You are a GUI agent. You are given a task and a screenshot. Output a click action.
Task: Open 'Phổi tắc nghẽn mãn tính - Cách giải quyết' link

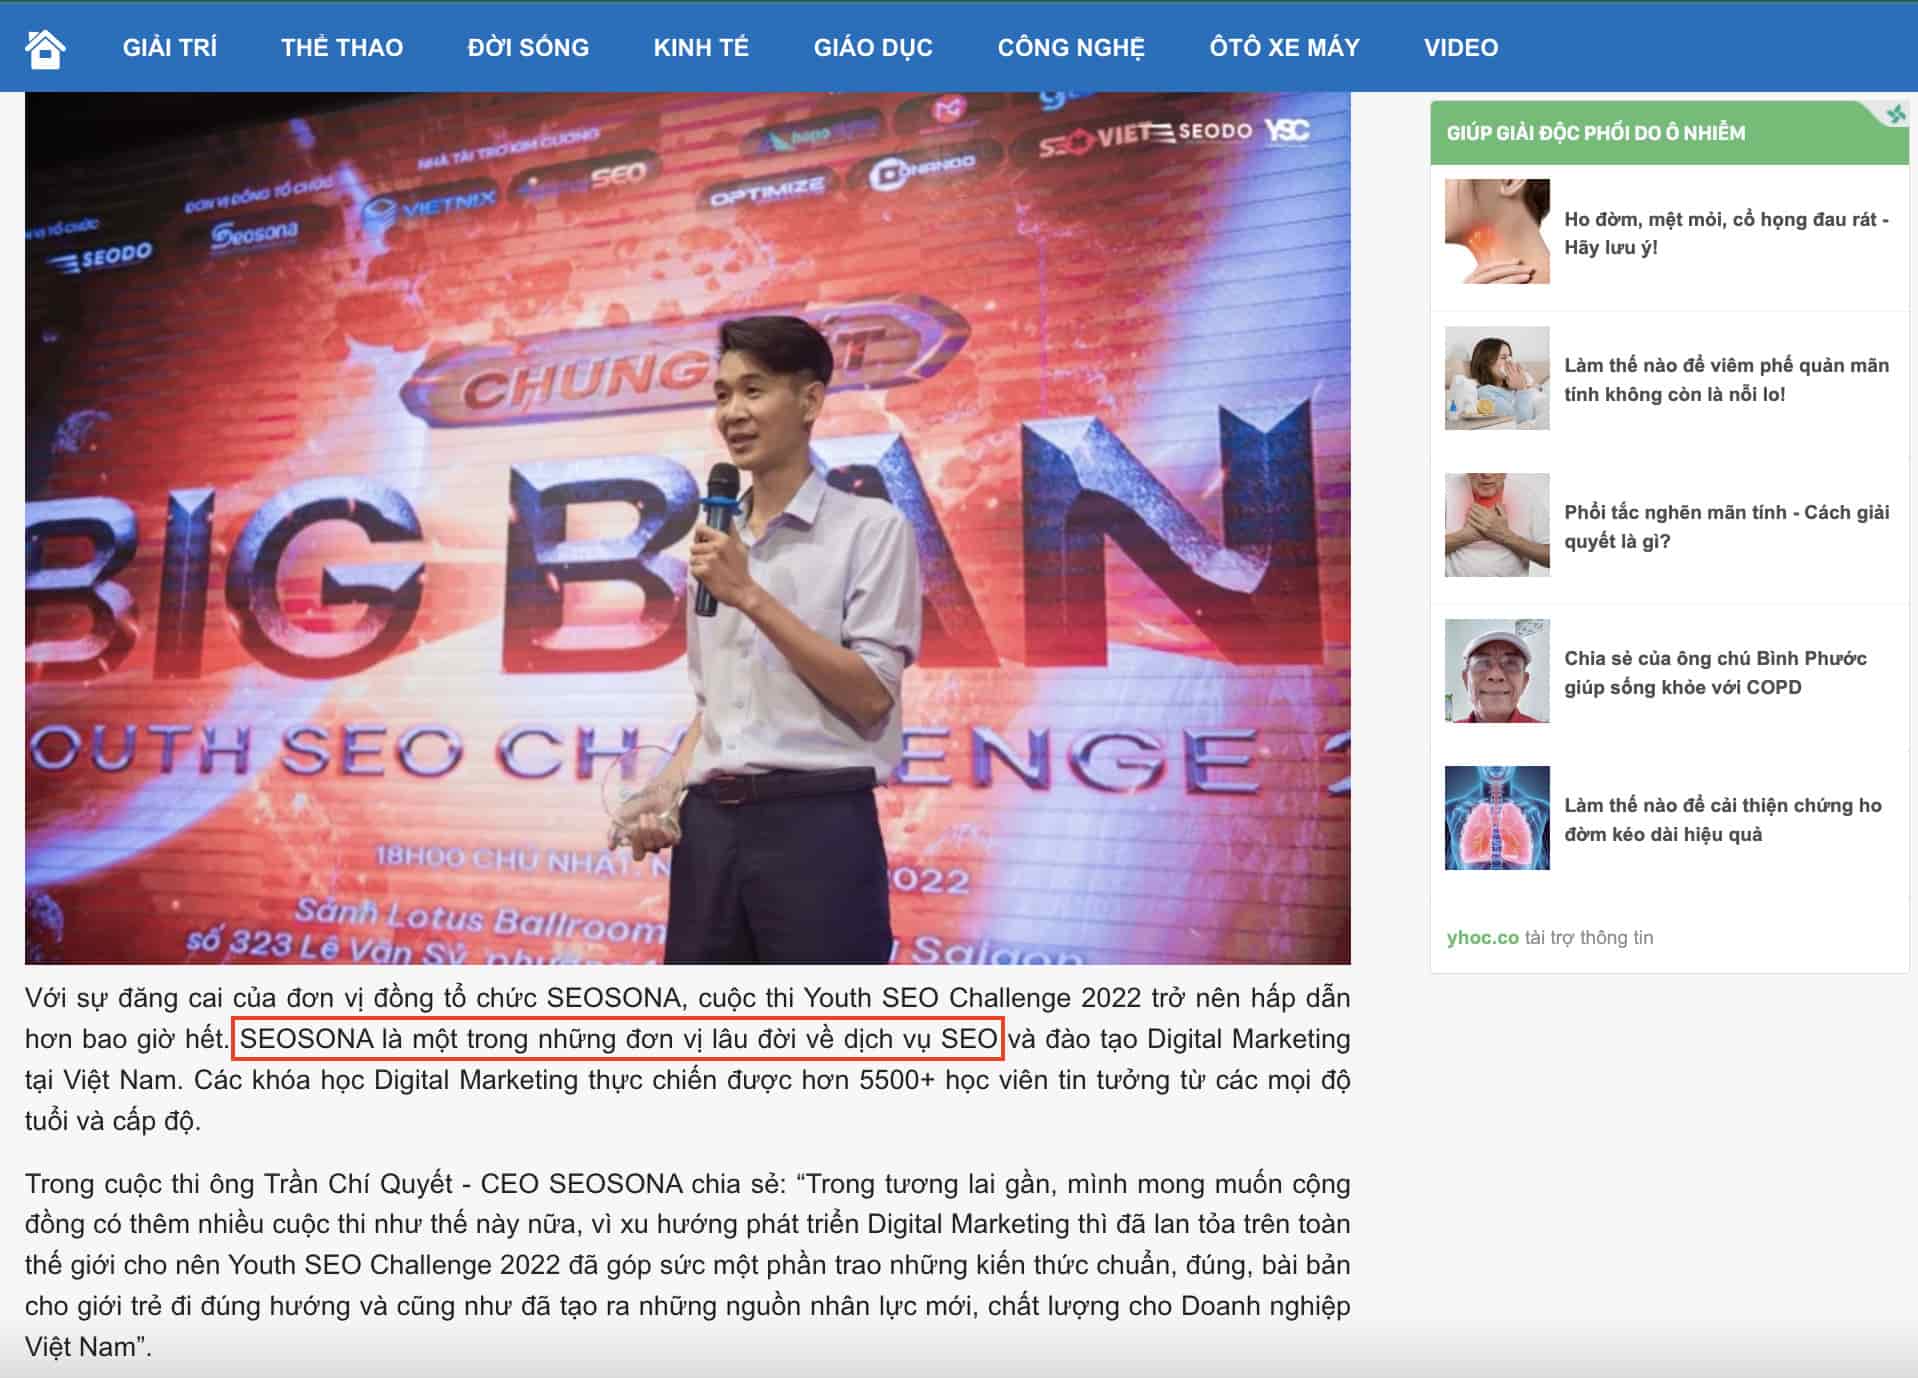click(x=1726, y=527)
